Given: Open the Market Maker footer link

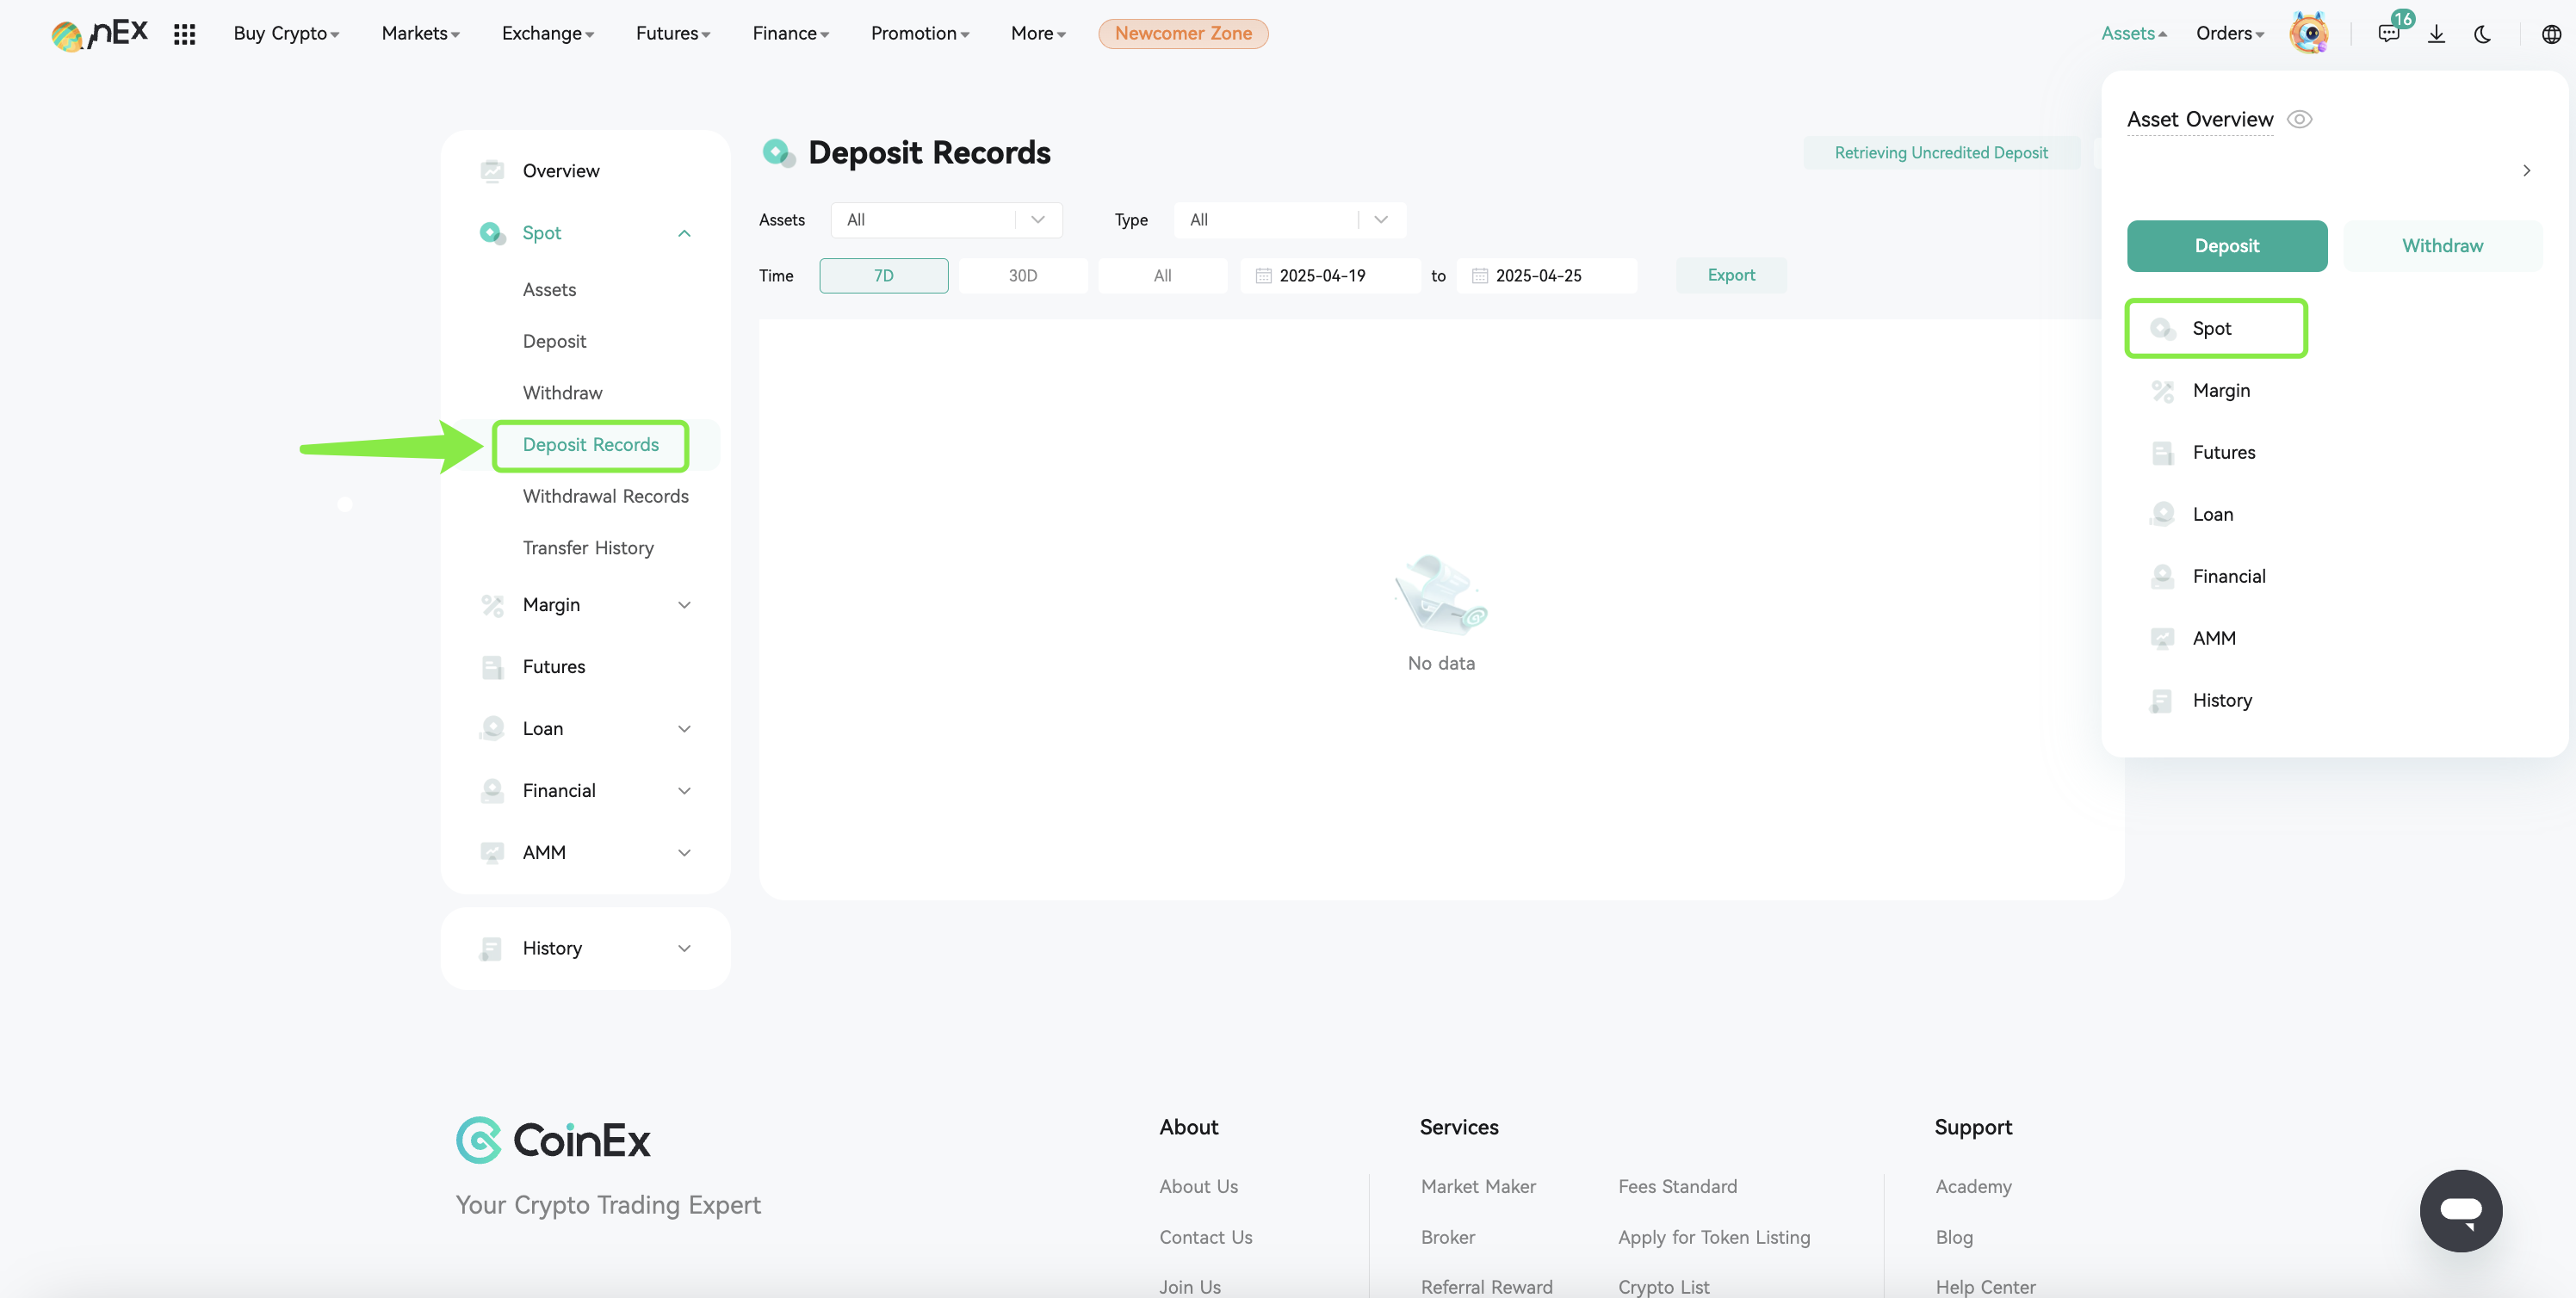Looking at the screenshot, I should point(1478,1186).
